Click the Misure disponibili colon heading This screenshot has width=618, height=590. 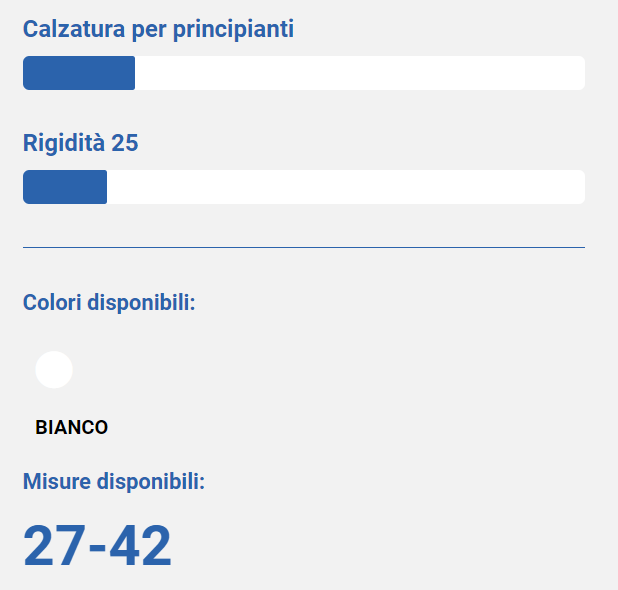point(114,482)
